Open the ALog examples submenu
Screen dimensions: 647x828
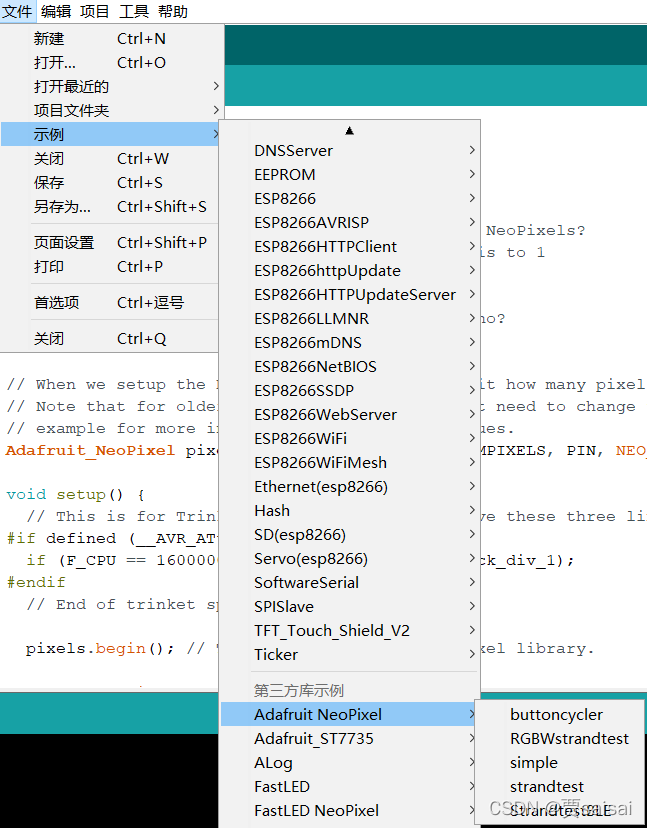point(350,763)
